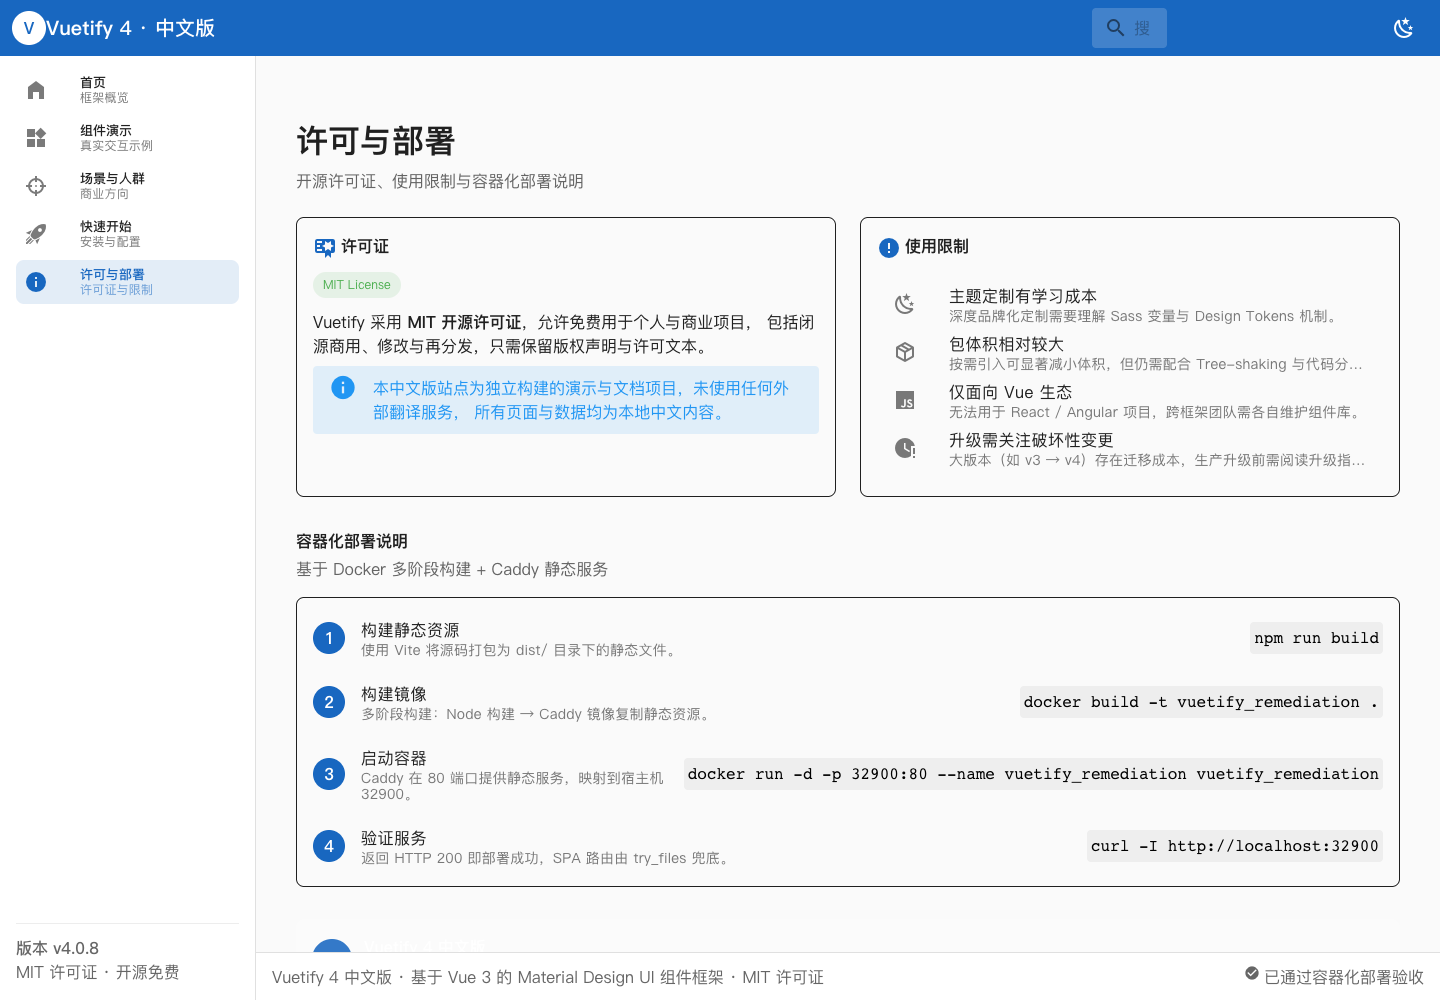Click the docker run -d command snippet

coord(1033,774)
